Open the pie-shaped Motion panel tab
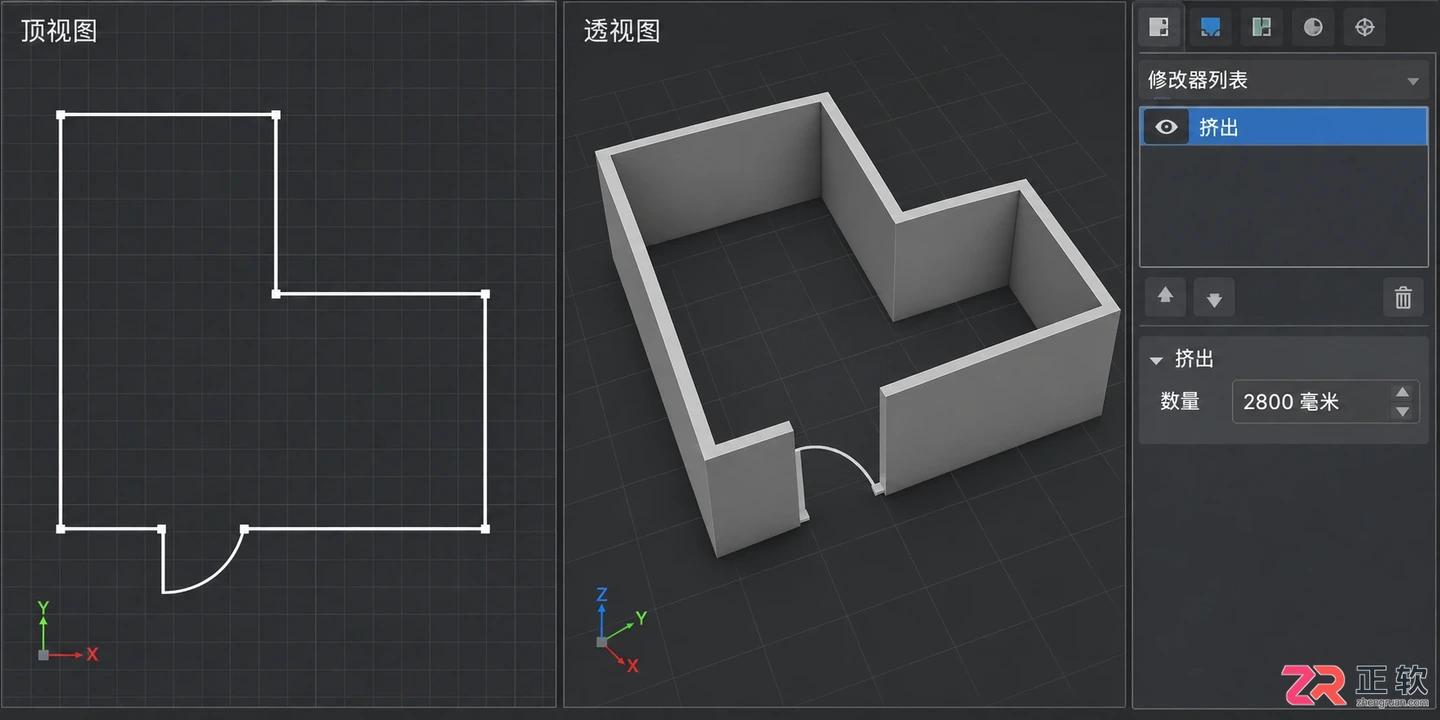The width and height of the screenshot is (1440, 720). 1313,27
